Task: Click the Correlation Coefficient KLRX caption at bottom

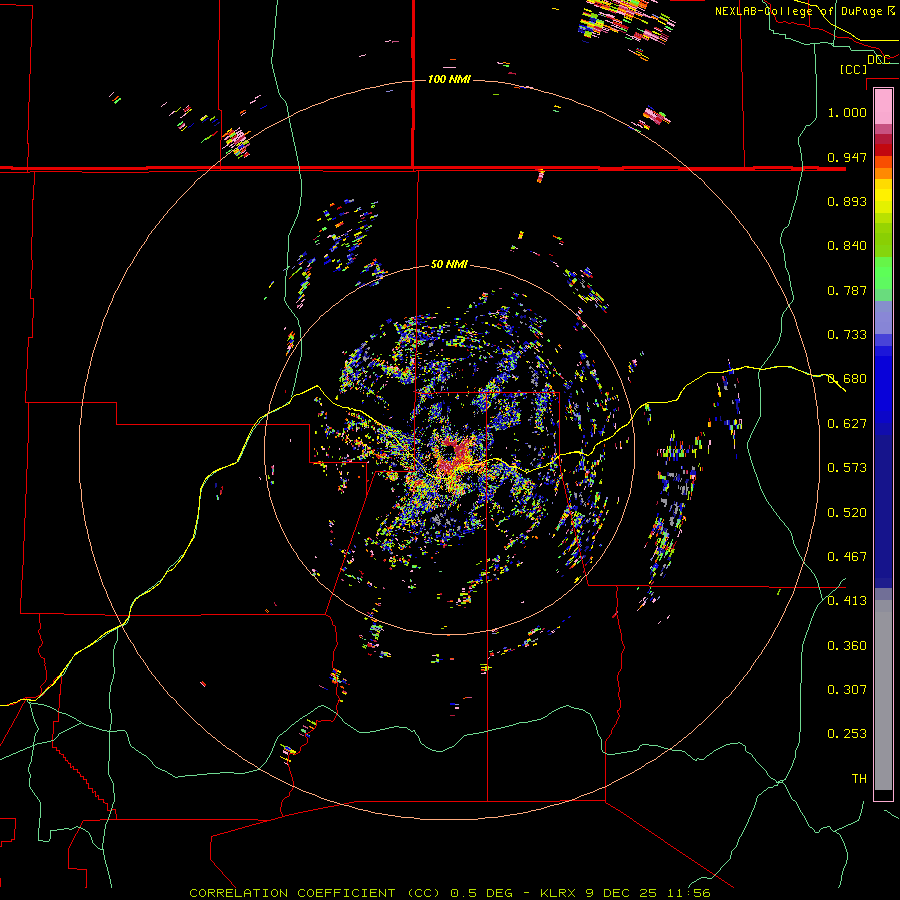Action: [450, 893]
